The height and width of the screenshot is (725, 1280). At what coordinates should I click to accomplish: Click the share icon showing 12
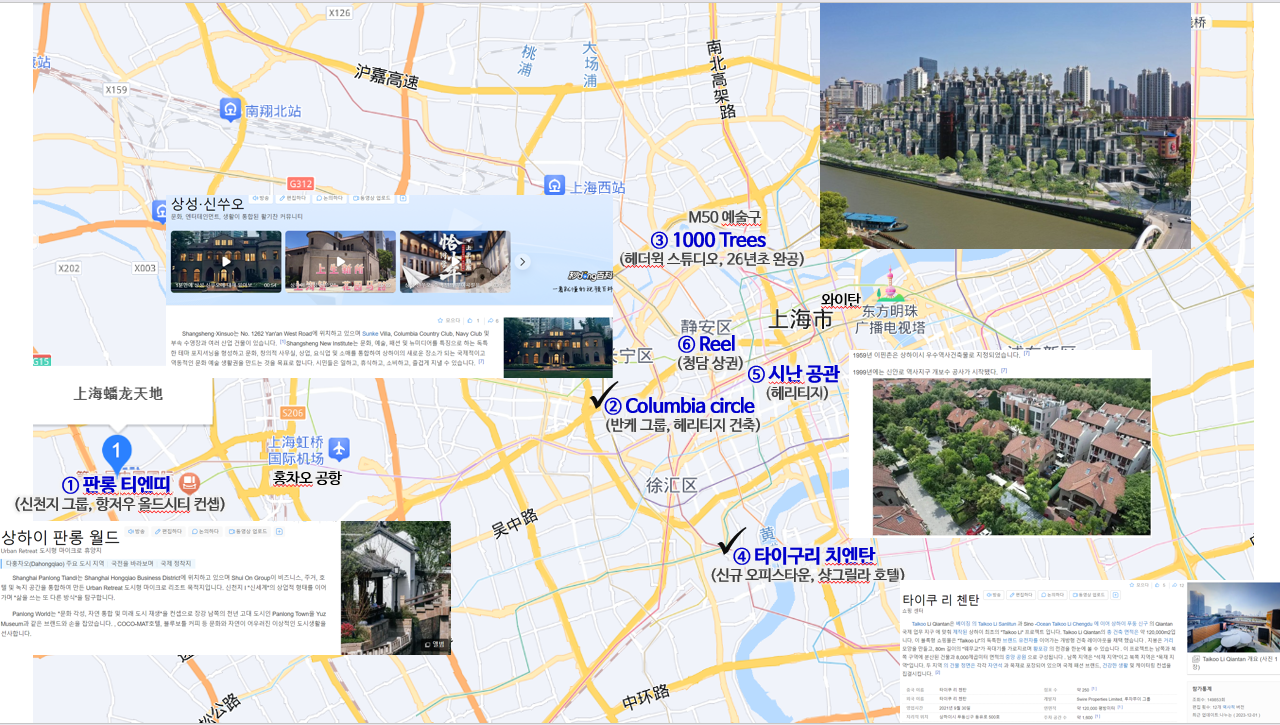tap(1173, 585)
